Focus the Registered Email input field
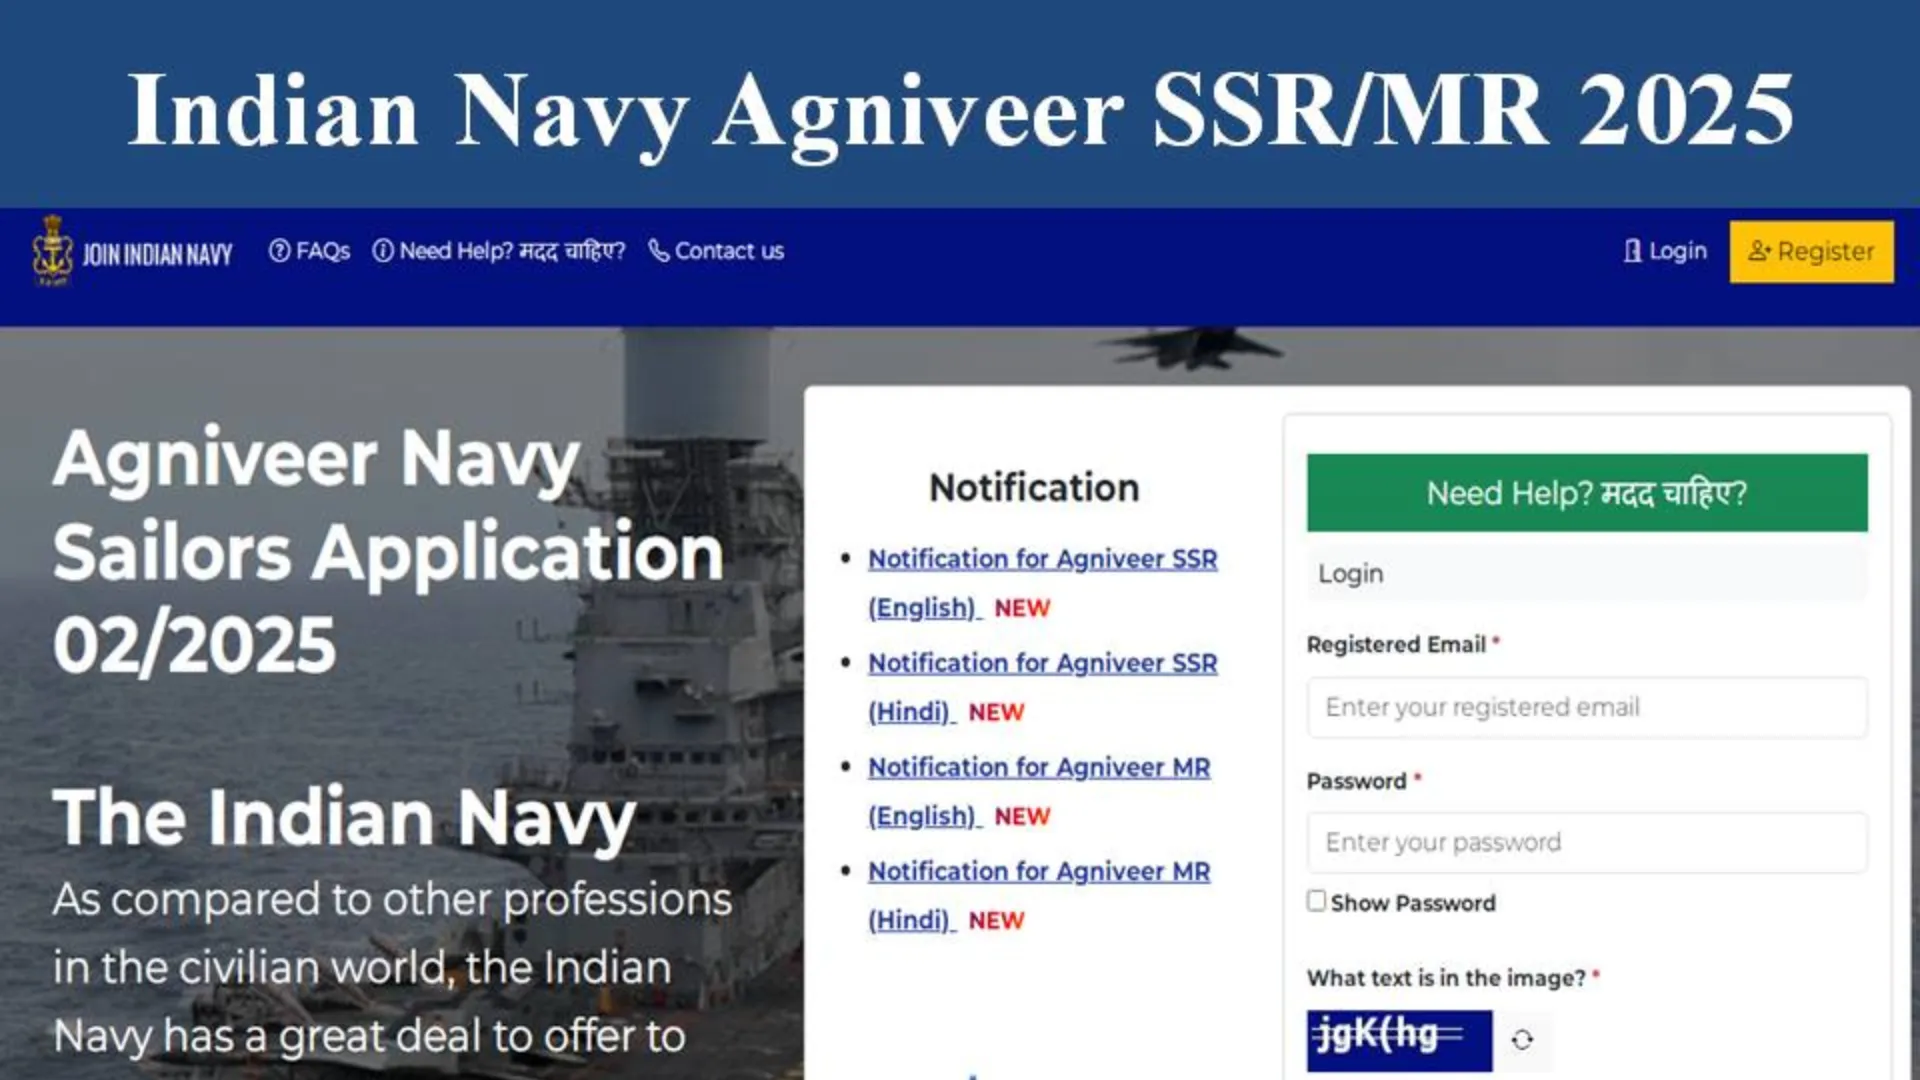The image size is (1920, 1080). pyautogui.click(x=1587, y=707)
